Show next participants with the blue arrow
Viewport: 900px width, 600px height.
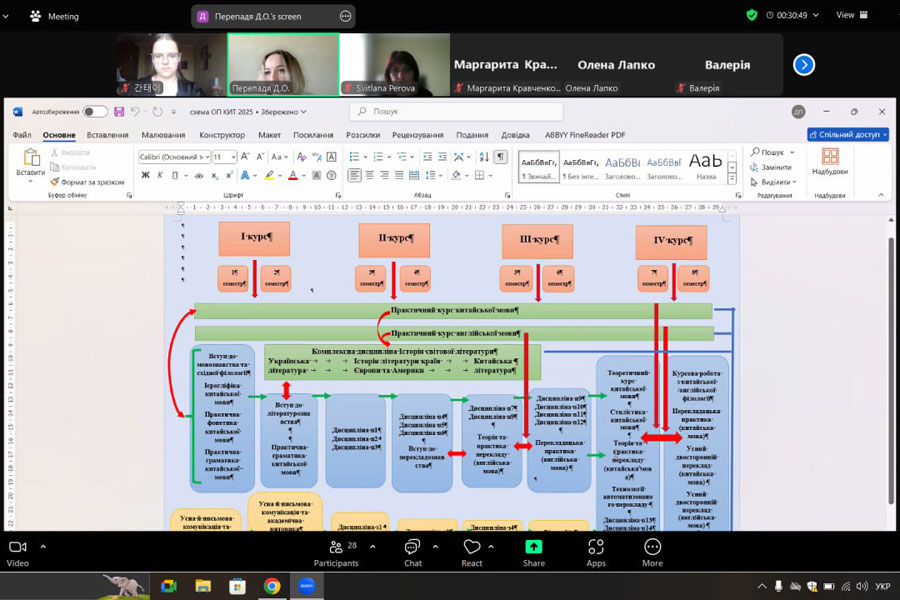804,64
